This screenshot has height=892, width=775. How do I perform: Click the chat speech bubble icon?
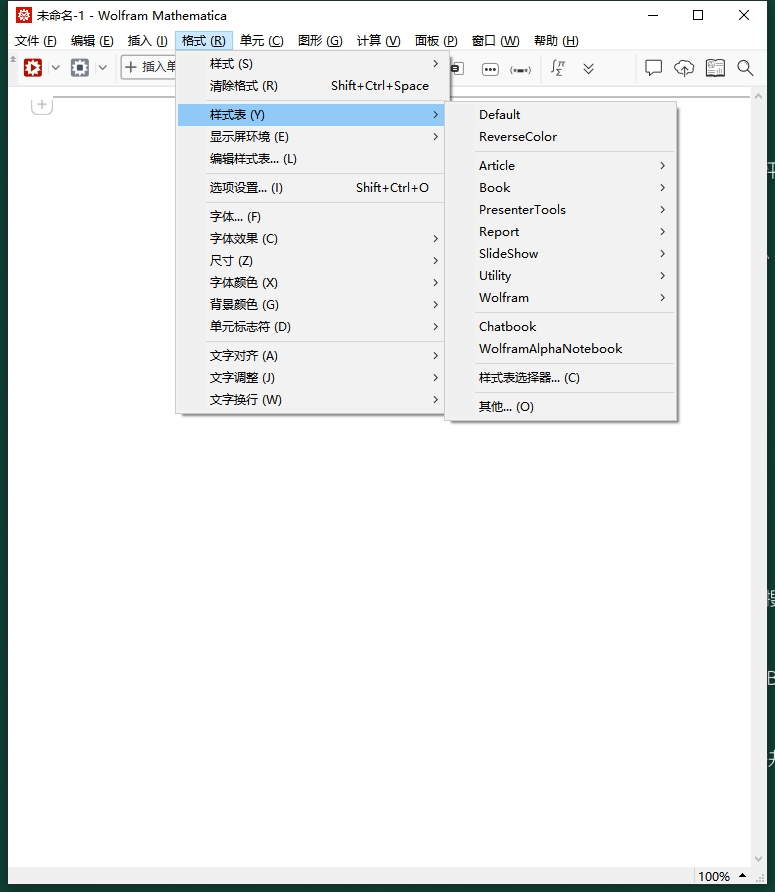click(x=653, y=68)
